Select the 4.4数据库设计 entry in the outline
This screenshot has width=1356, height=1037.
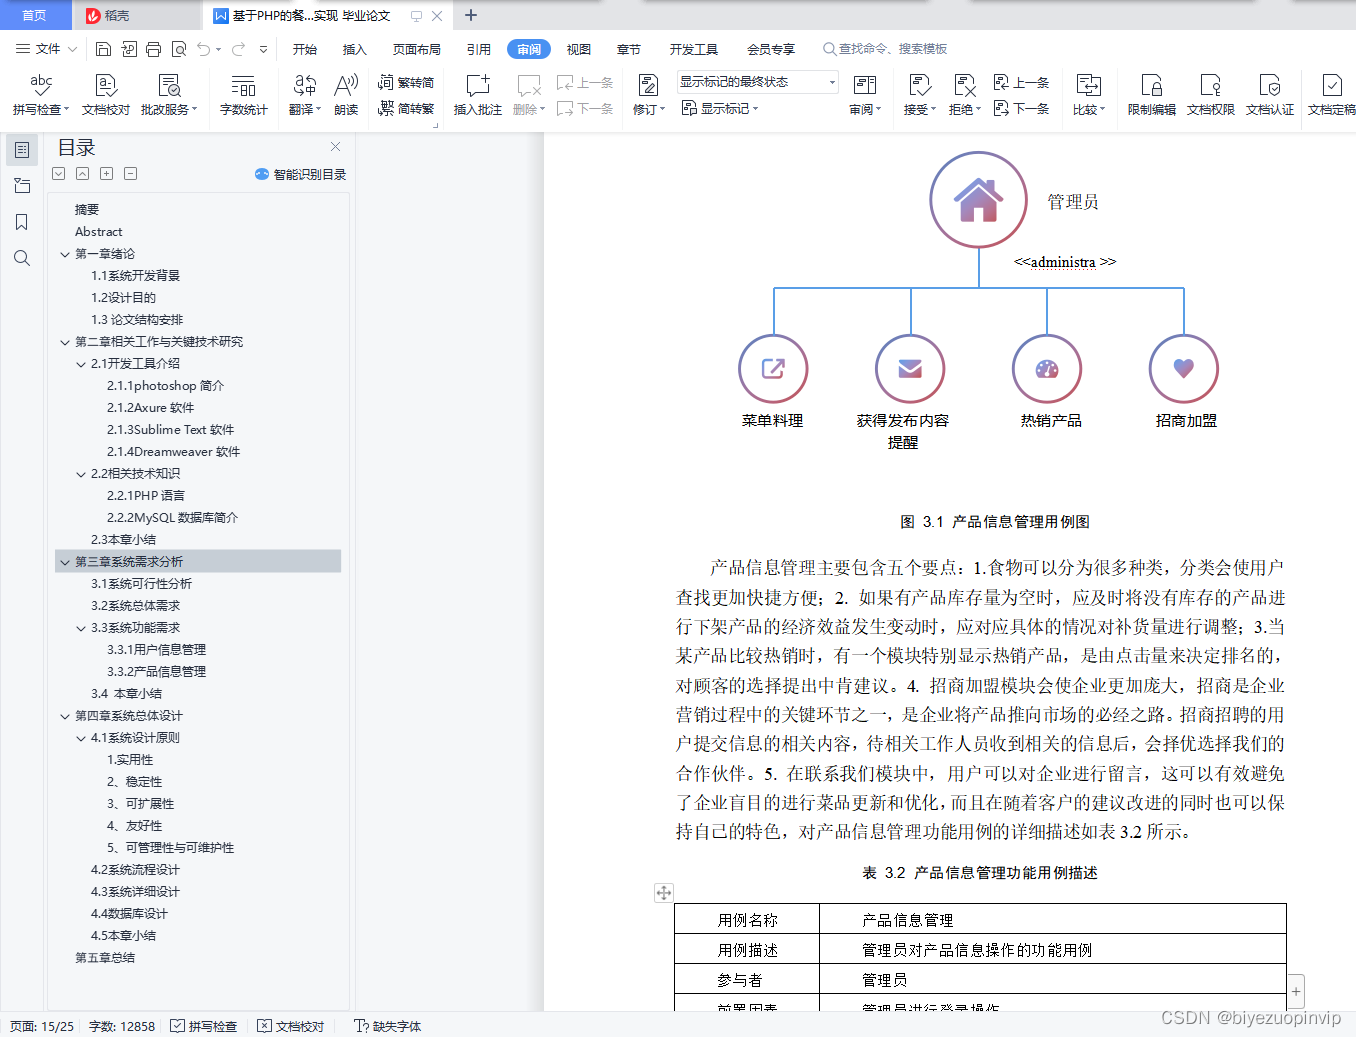tap(131, 913)
